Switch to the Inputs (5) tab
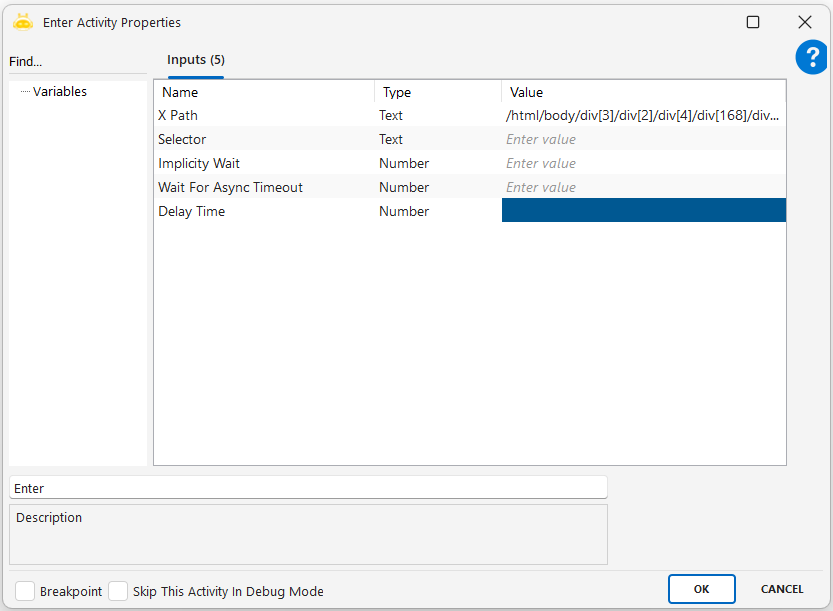The image size is (833, 611). coord(195,60)
